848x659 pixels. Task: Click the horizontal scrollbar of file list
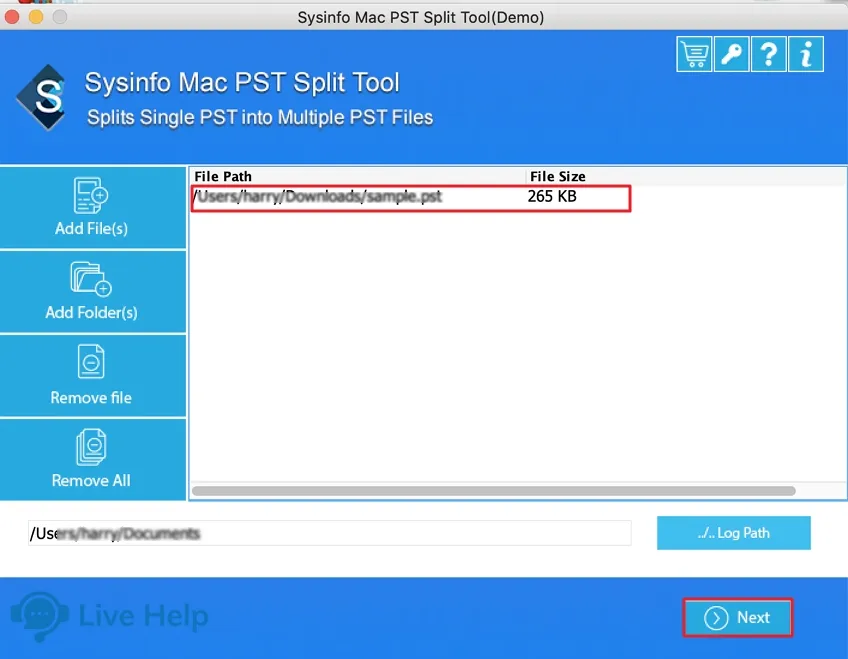(493, 491)
